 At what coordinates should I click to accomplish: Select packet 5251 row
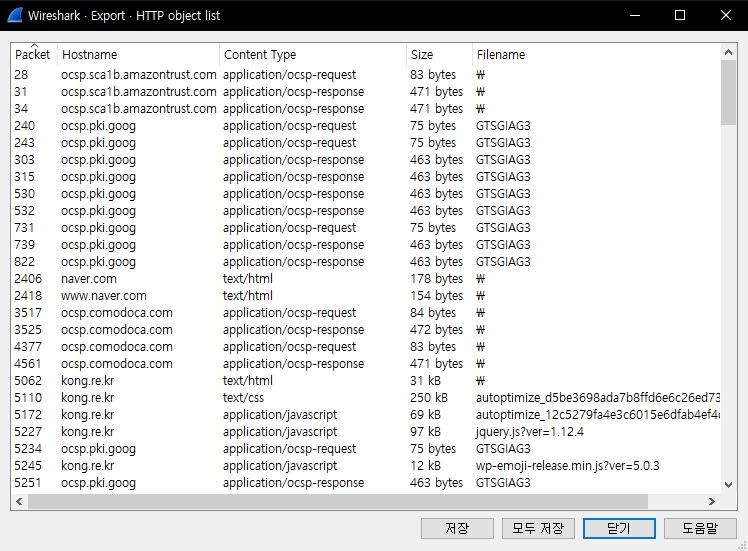366,483
